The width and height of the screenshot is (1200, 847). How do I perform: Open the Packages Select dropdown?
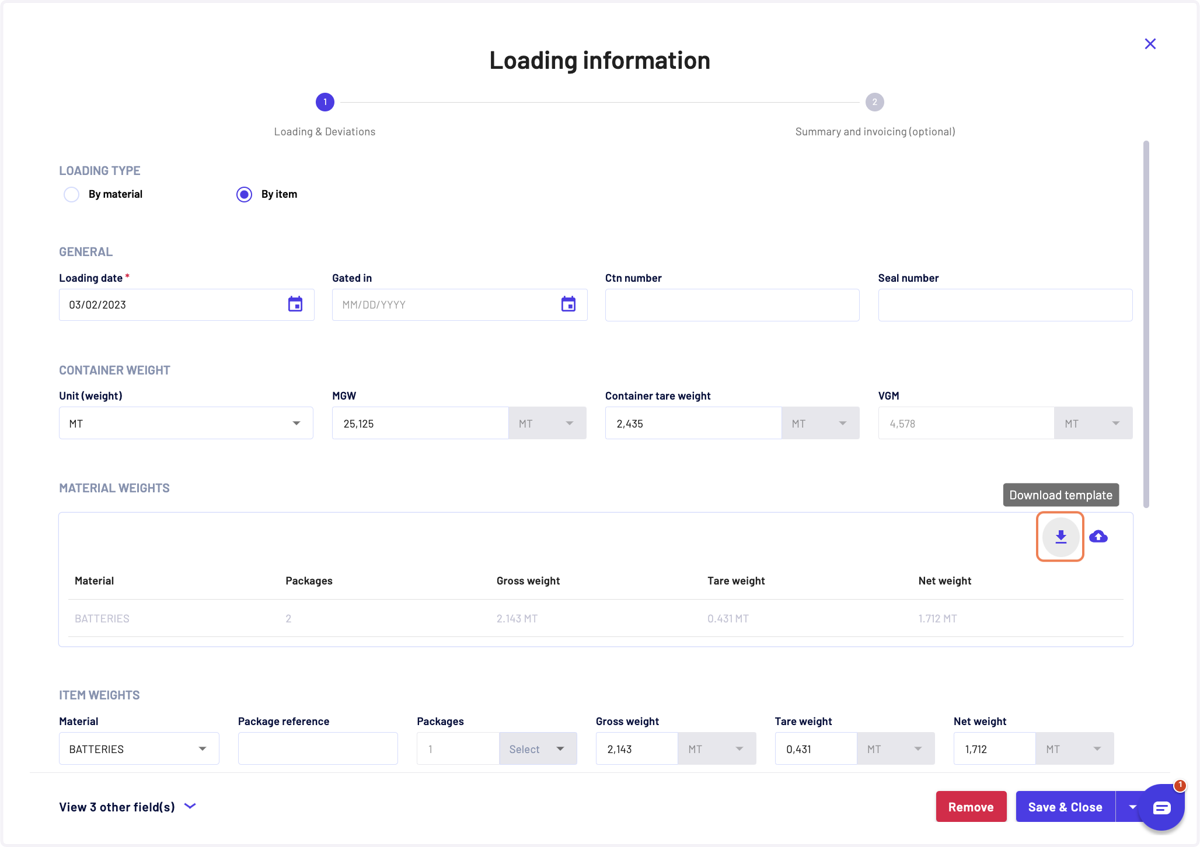pos(538,749)
